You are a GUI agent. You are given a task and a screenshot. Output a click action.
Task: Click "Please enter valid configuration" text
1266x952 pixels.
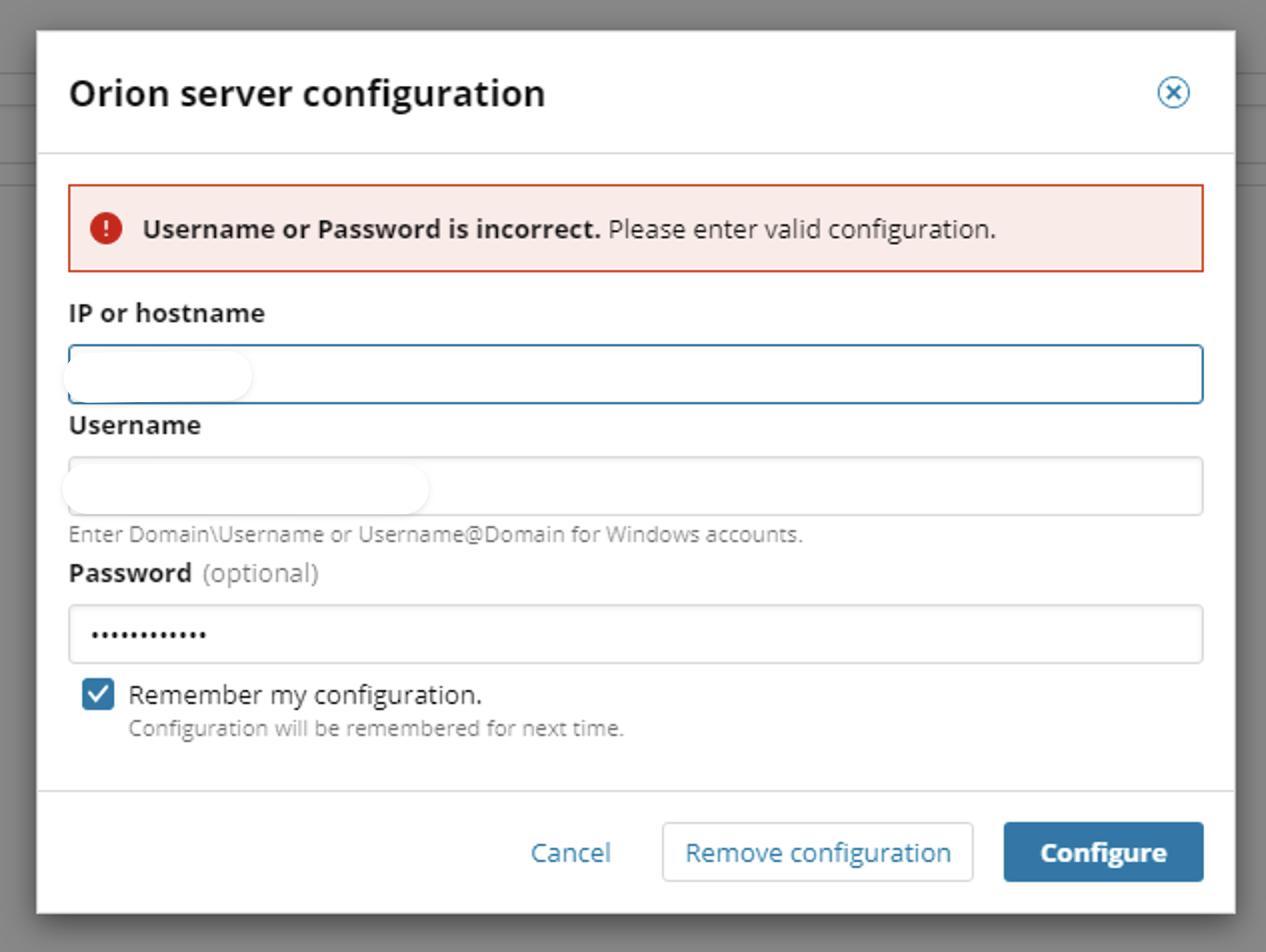pyautogui.click(x=802, y=229)
